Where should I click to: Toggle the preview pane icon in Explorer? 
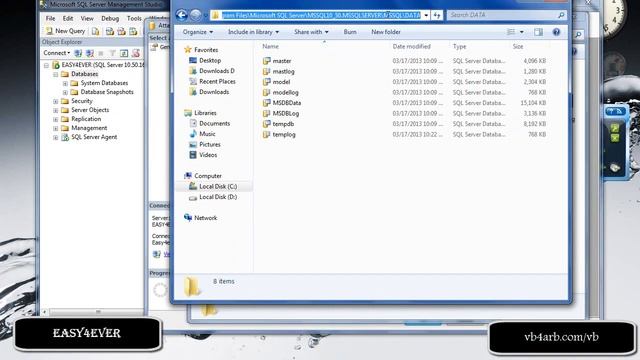538,32
